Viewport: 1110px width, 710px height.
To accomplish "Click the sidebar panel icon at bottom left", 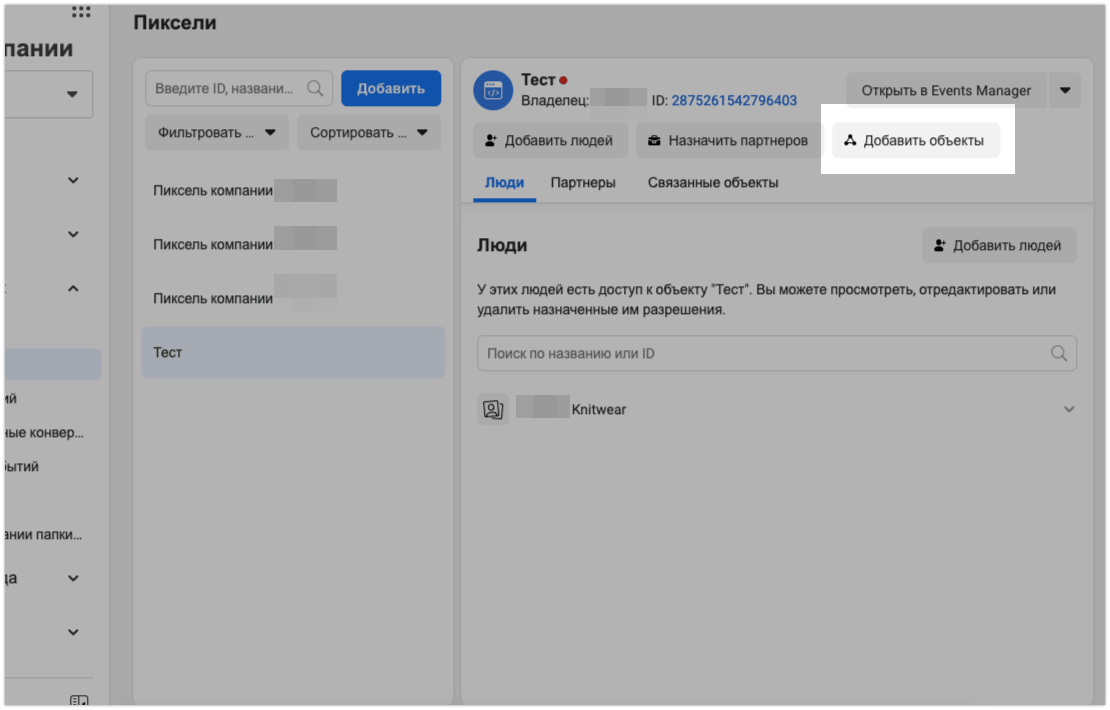I will (80, 701).
